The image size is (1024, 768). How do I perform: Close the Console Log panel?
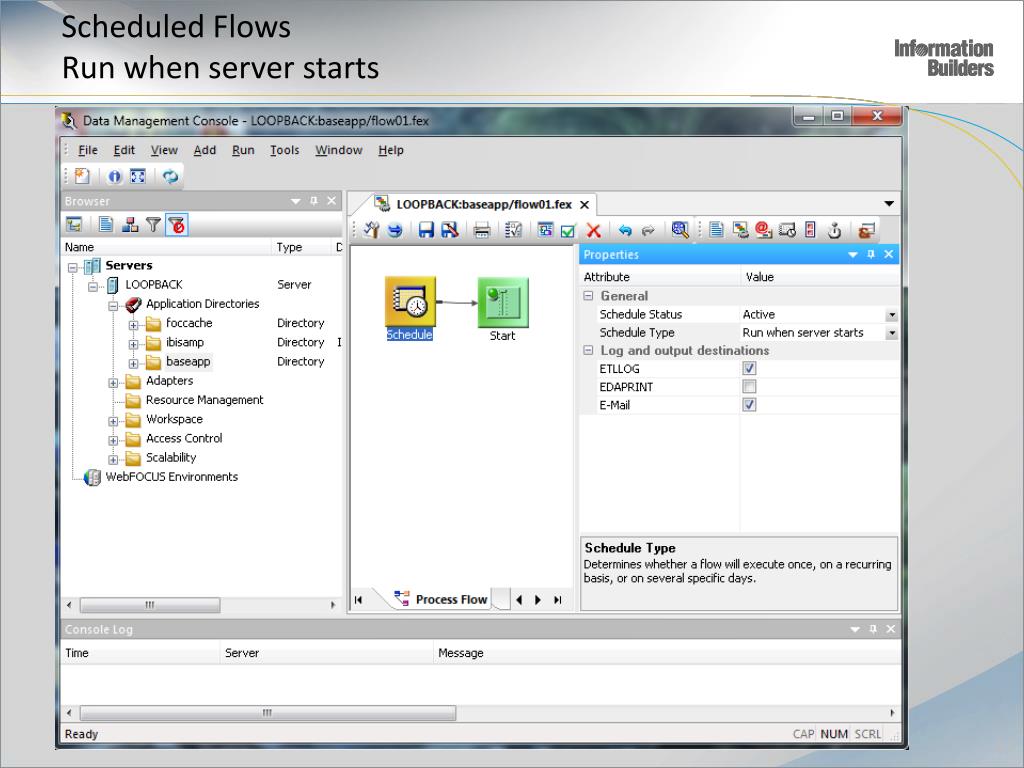(891, 629)
